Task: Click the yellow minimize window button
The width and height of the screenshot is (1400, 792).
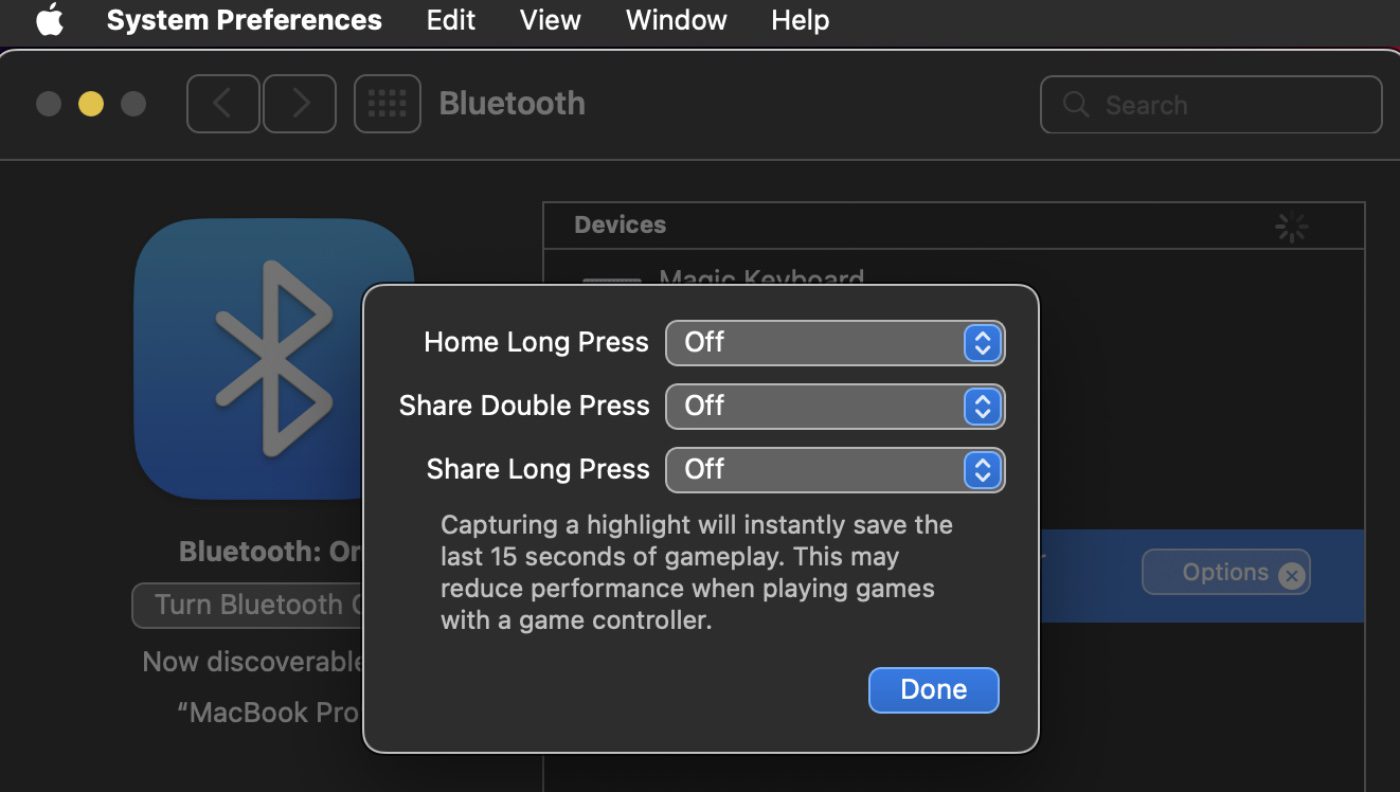Action: 91,104
